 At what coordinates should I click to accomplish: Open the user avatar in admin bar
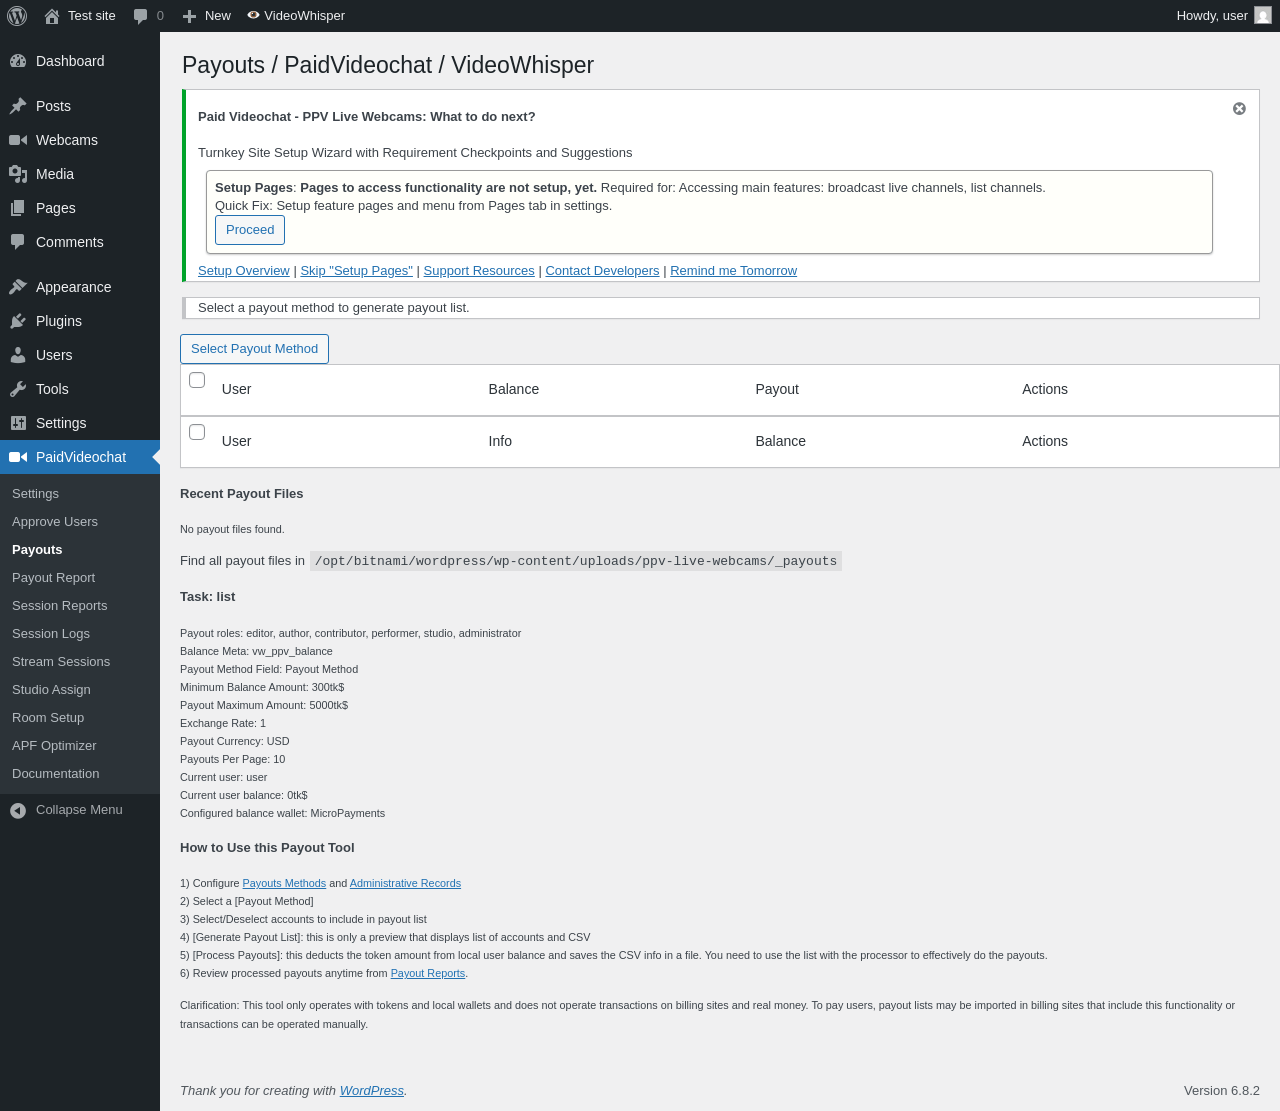[x=1263, y=15]
